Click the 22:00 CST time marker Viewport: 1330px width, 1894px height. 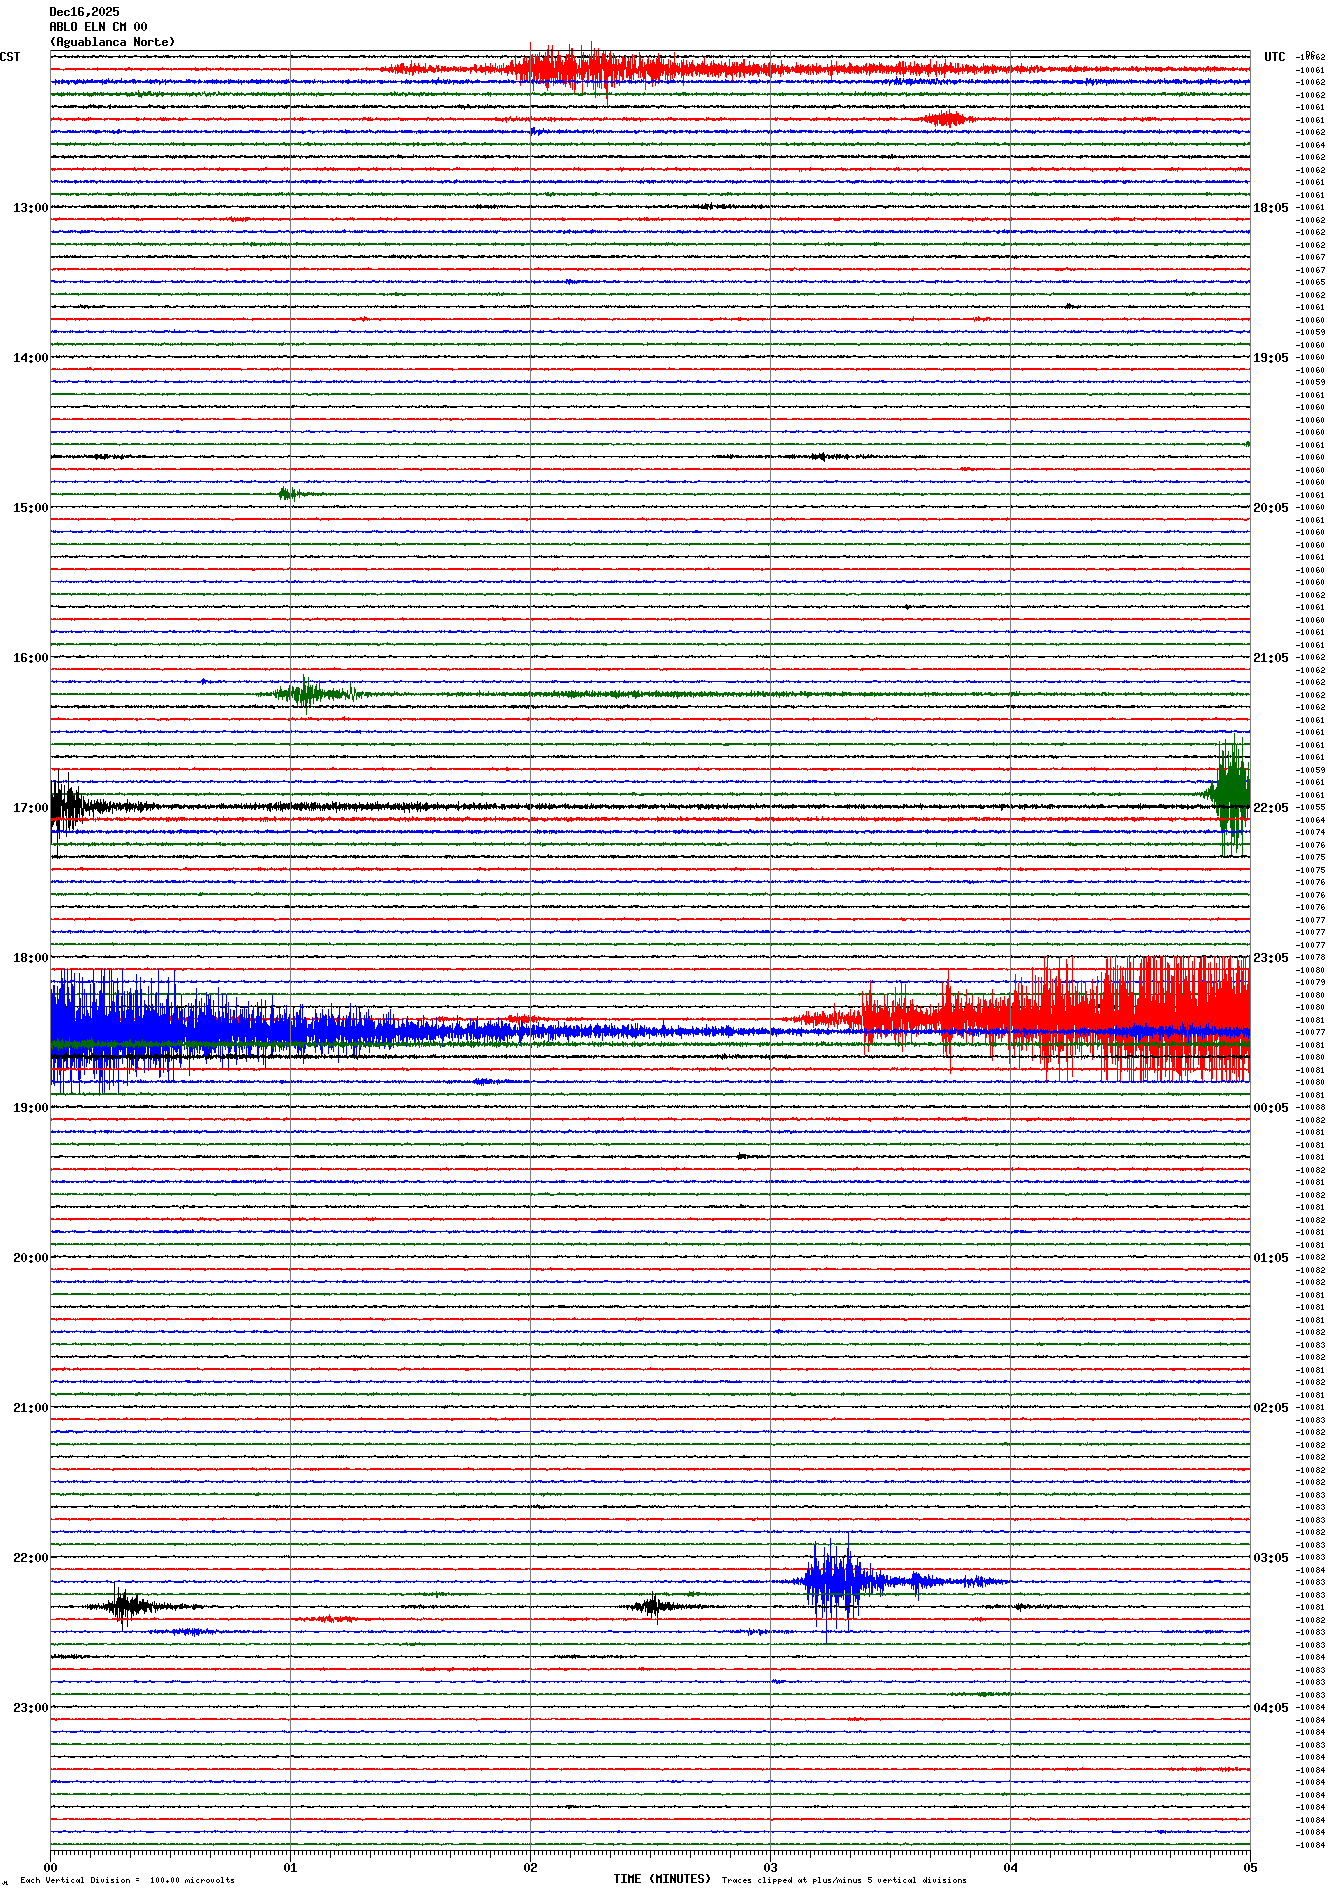pyautogui.click(x=30, y=1558)
